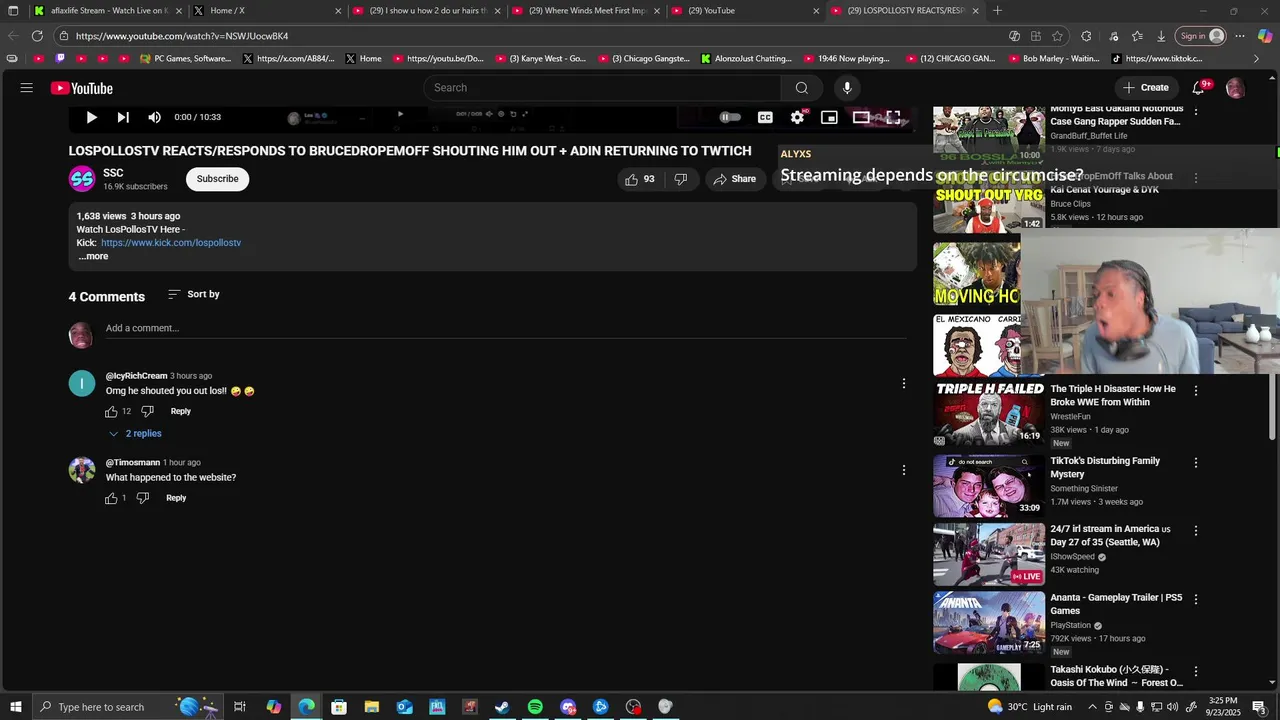Like IcyRichCream's comment
This screenshot has width=1280, height=720.
pyautogui.click(x=111, y=412)
